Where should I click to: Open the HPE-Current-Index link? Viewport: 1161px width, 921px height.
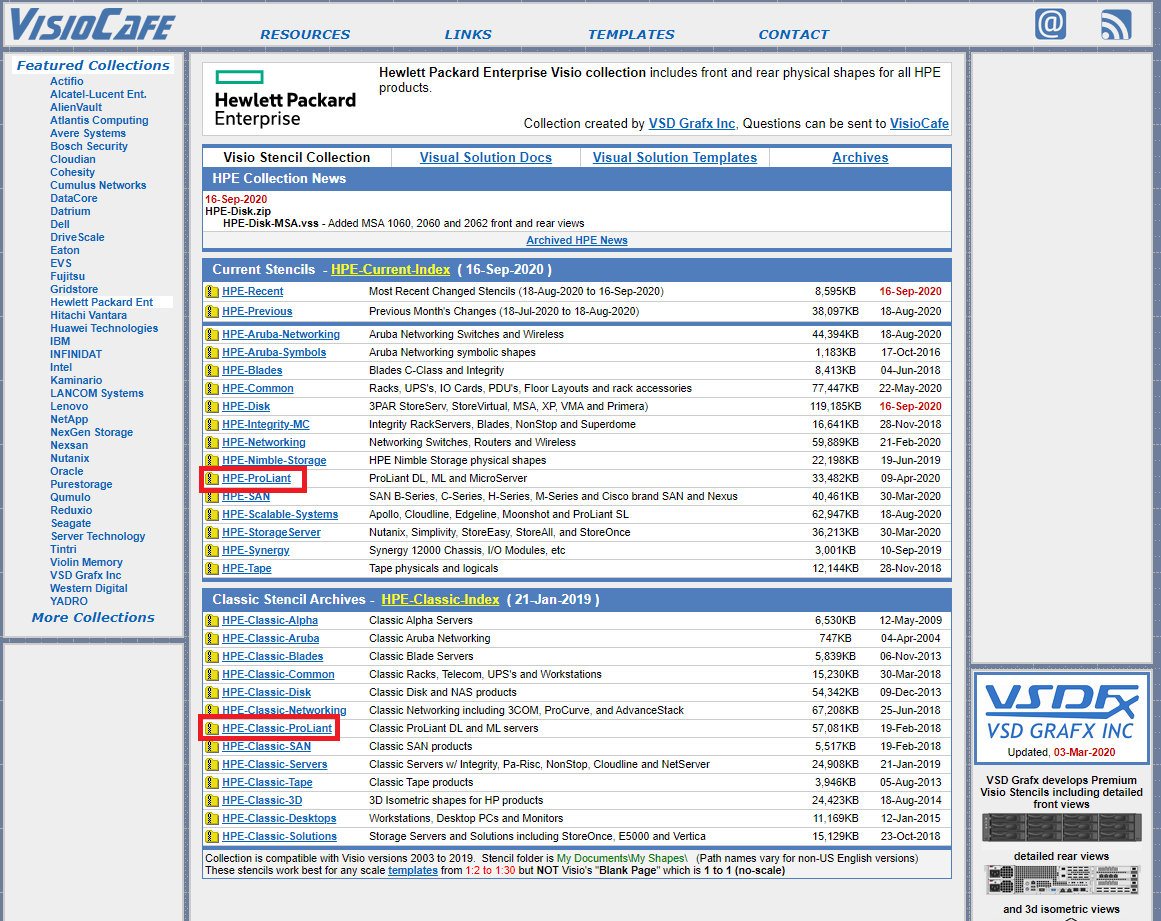(390, 269)
